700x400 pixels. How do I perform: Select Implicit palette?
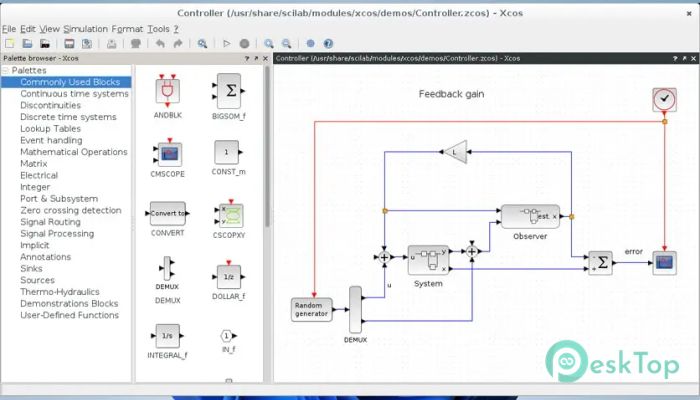[x=34, y=245]
